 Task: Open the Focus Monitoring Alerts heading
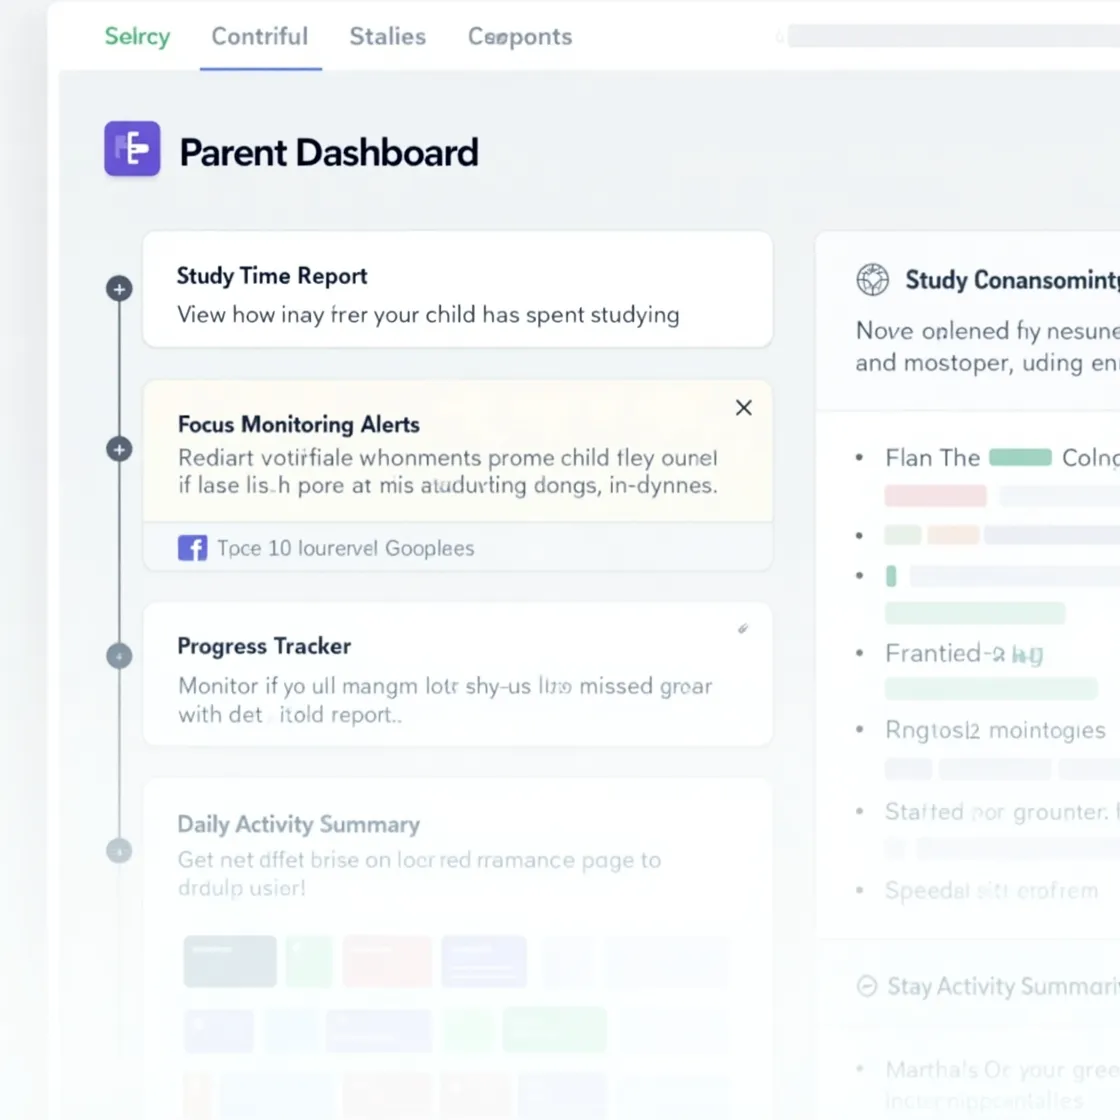coord(299,424)
